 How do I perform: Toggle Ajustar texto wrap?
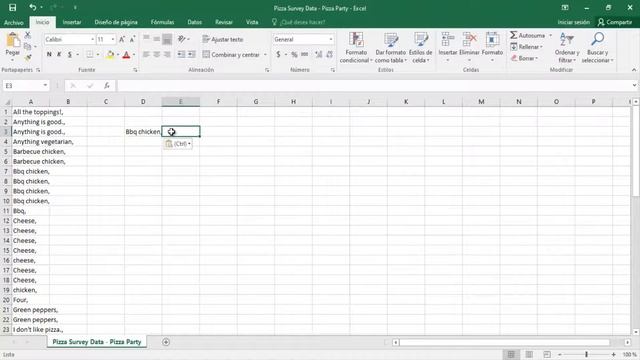pos(223,39)
